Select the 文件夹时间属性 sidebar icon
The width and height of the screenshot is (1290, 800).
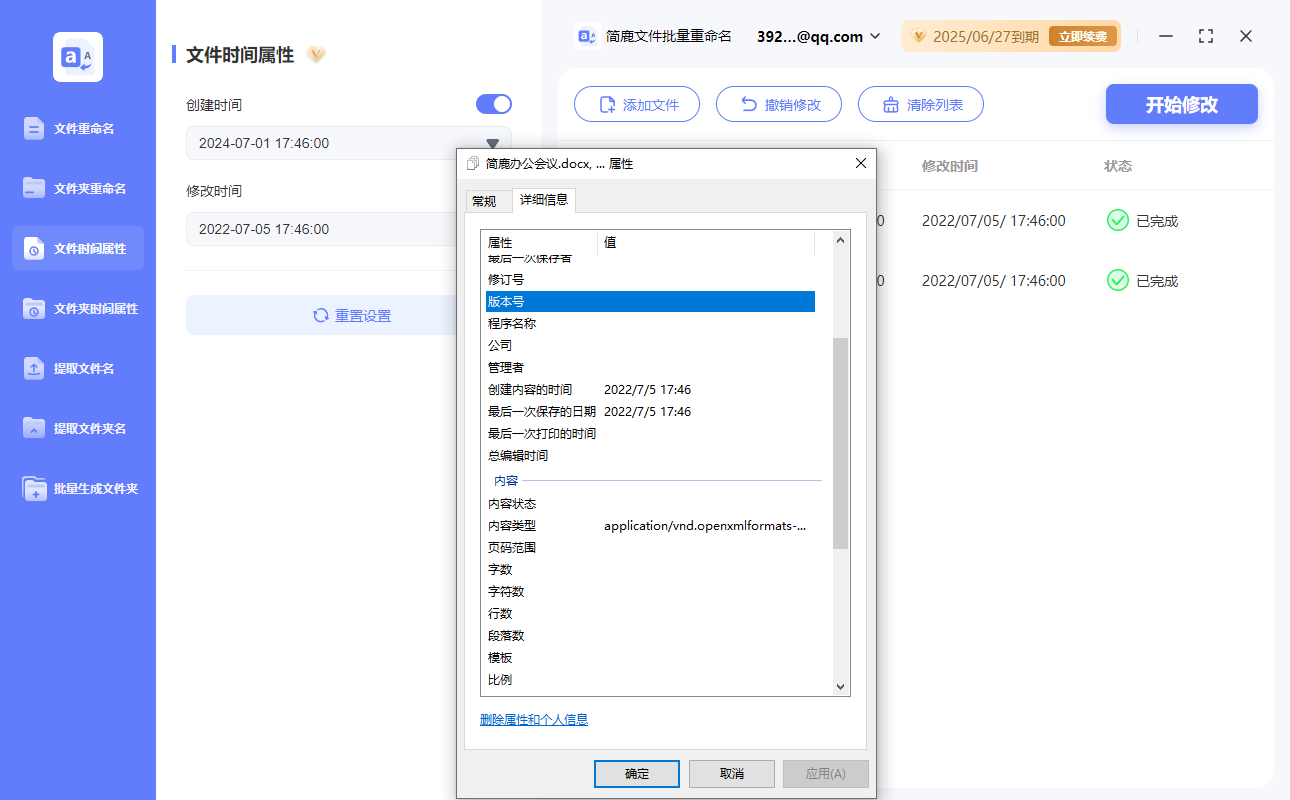(34, 308)
